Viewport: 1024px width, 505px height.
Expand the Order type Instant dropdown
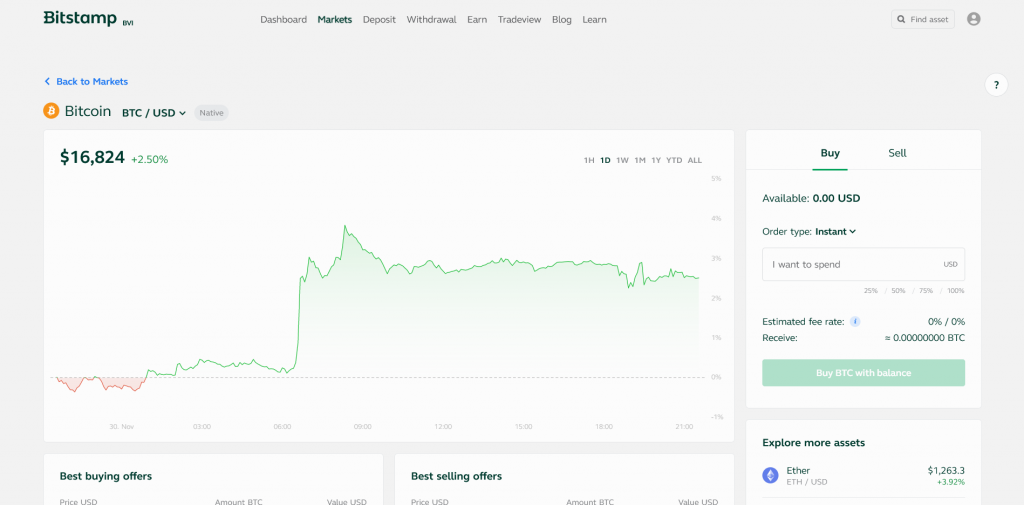(835, 231)
